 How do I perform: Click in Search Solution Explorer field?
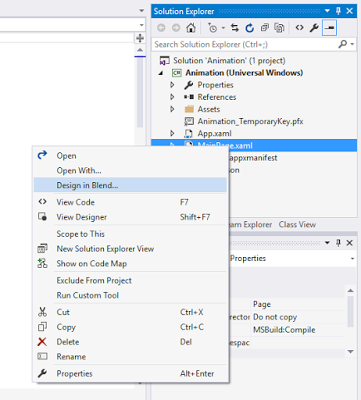[x=245, y=44]
